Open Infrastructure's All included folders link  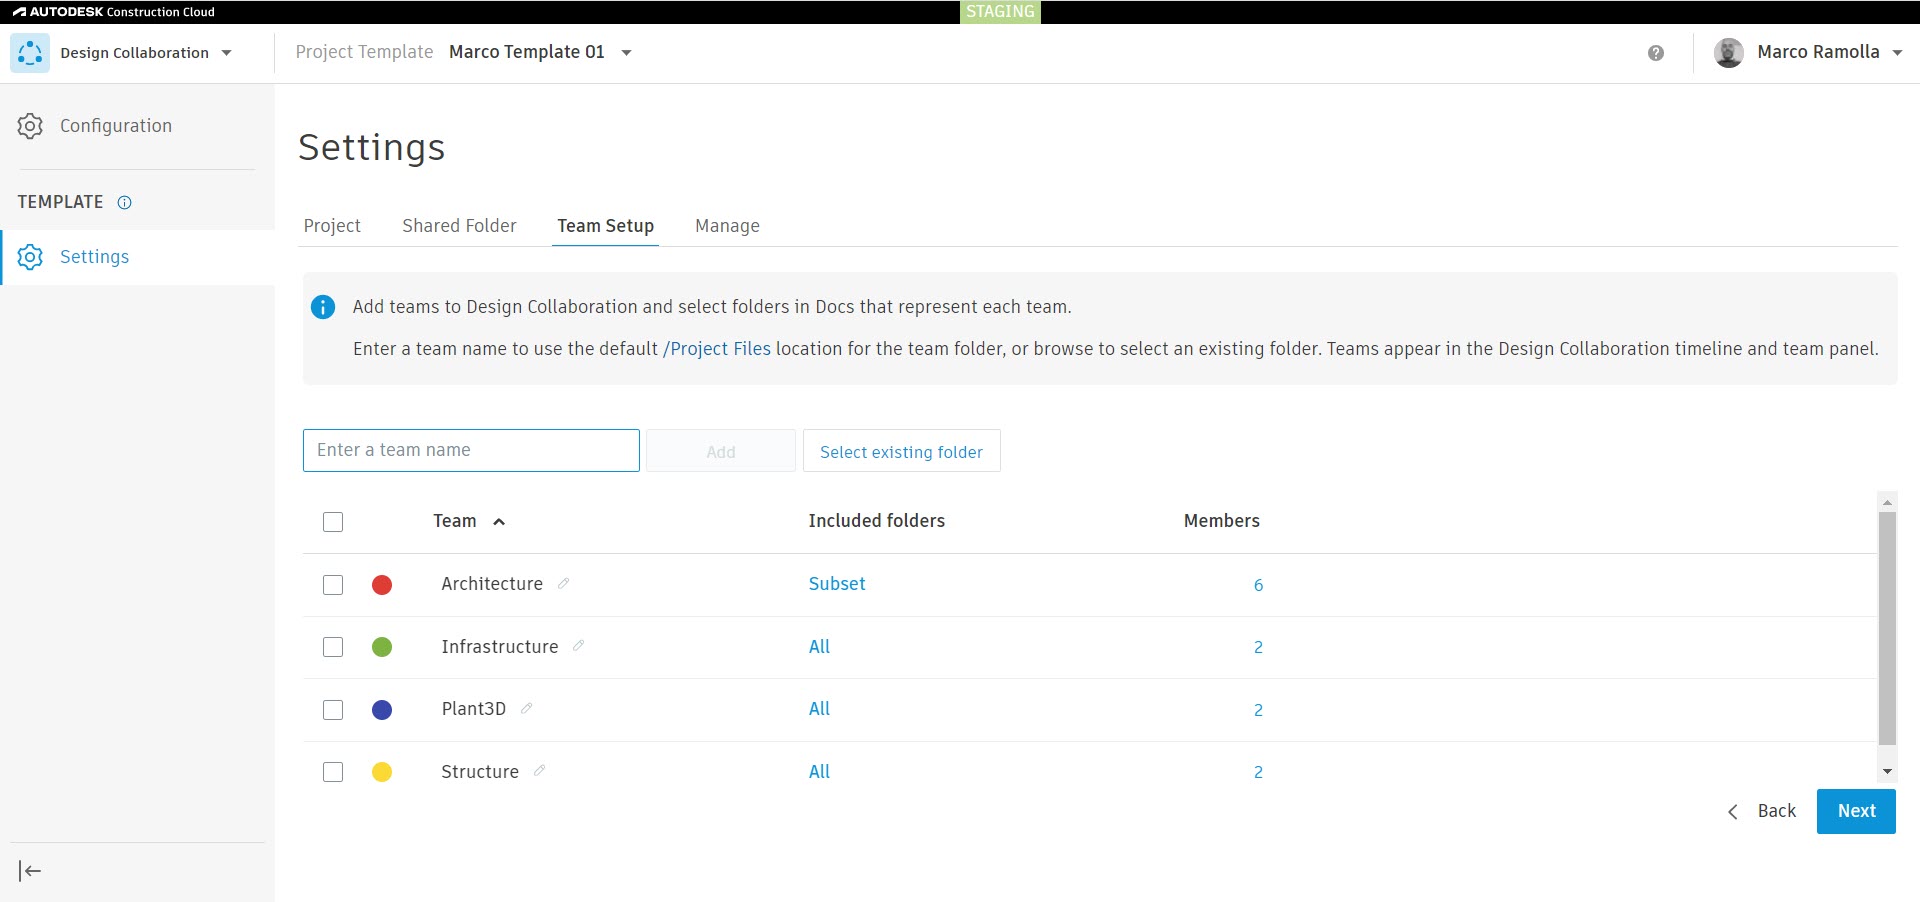pos(819,647)
